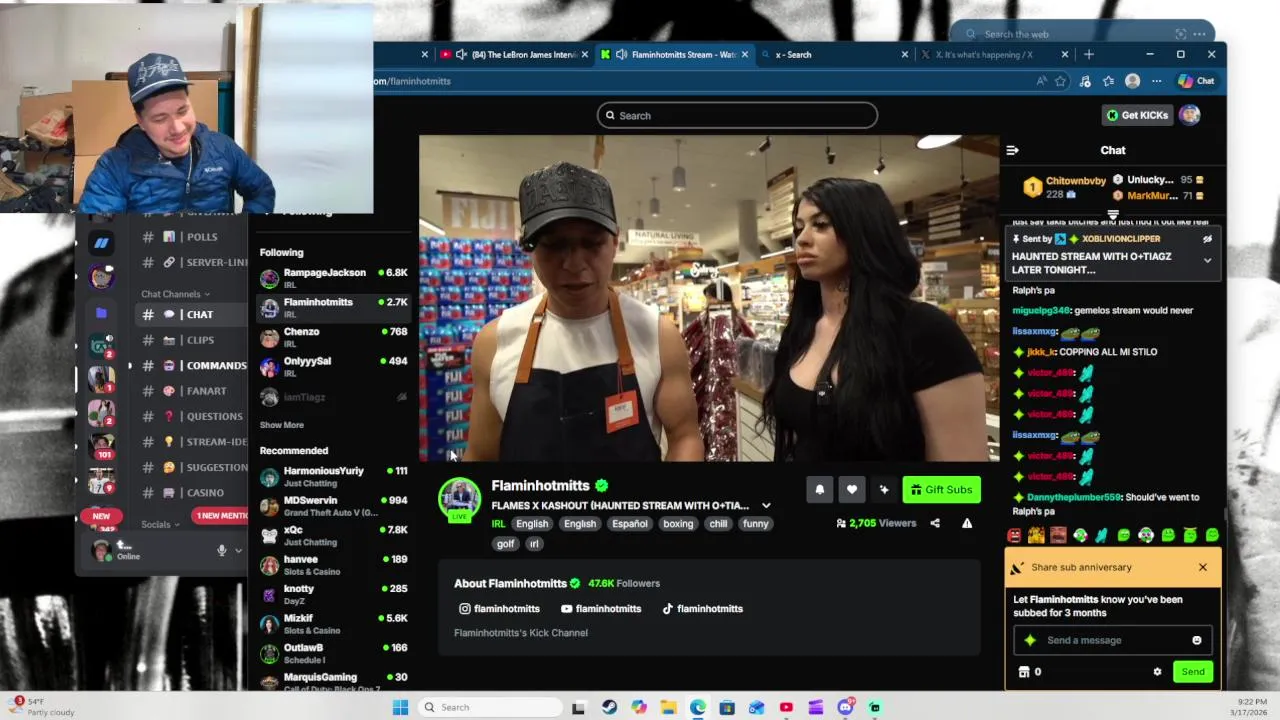Image resolution: width=1280 pixels, height=720 pixels.
Task: Click the share icon next to viewer count
Action: click(x=935, y=523)
